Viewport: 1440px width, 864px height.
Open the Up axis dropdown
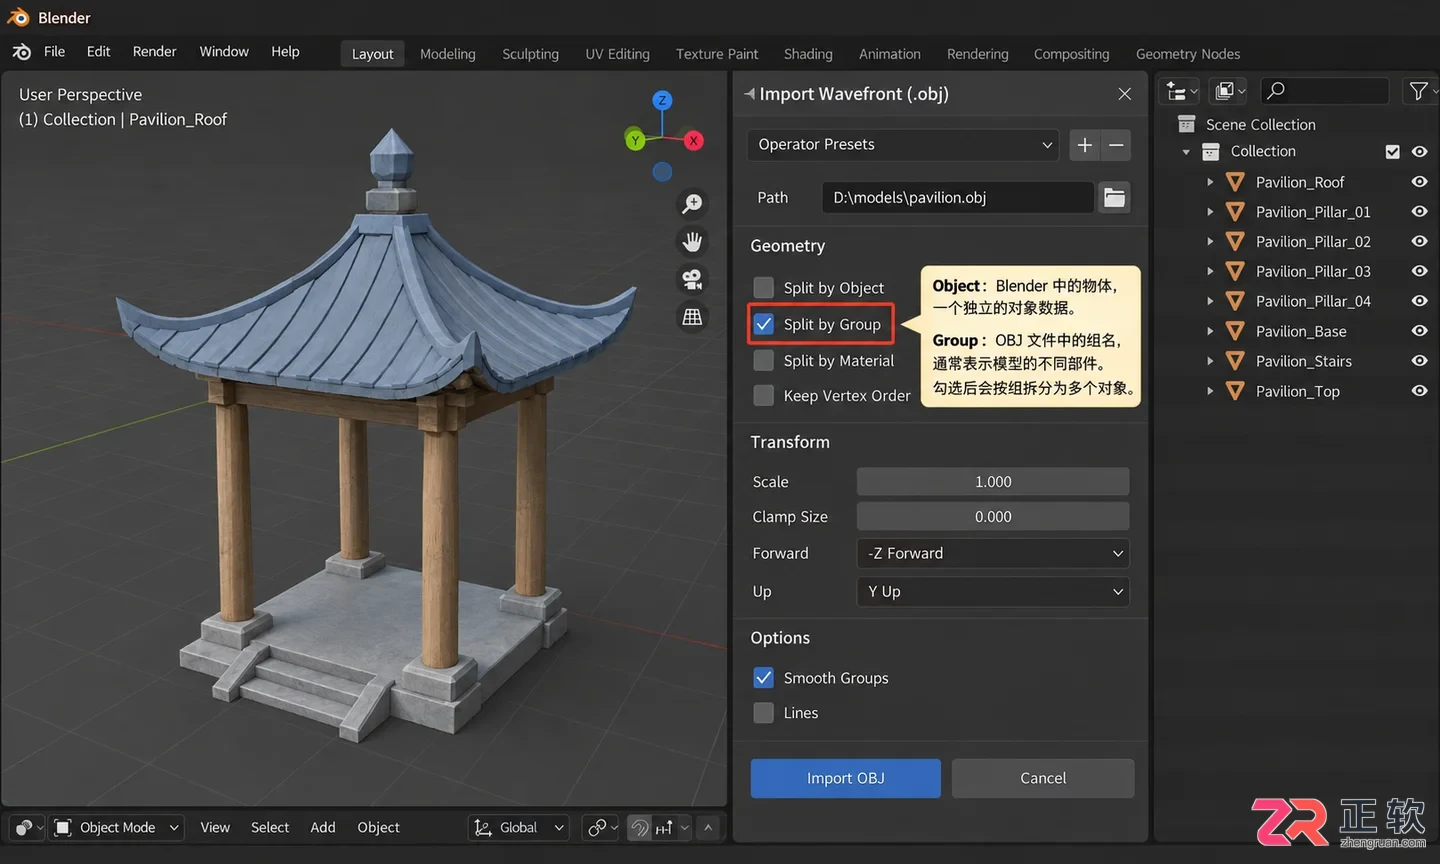point(993,591)
